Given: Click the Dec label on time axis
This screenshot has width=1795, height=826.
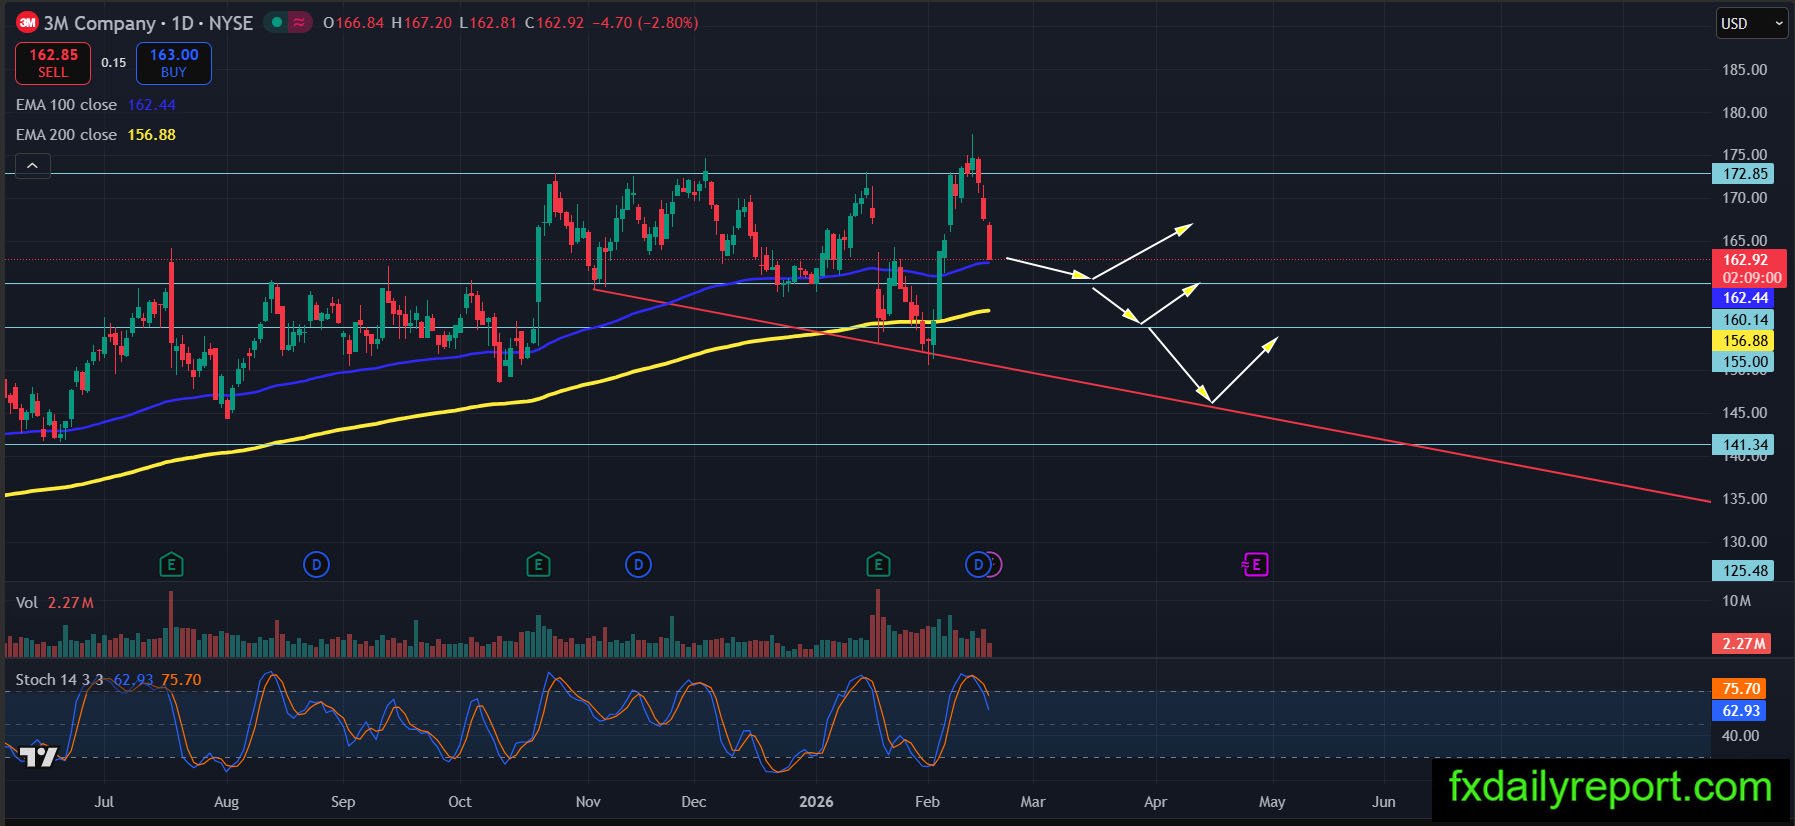Looking at the screenshot, I should (693, 802).
